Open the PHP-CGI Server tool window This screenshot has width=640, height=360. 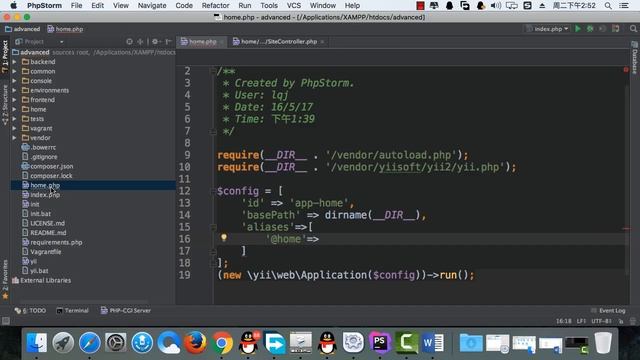click(x=126, y=311)
